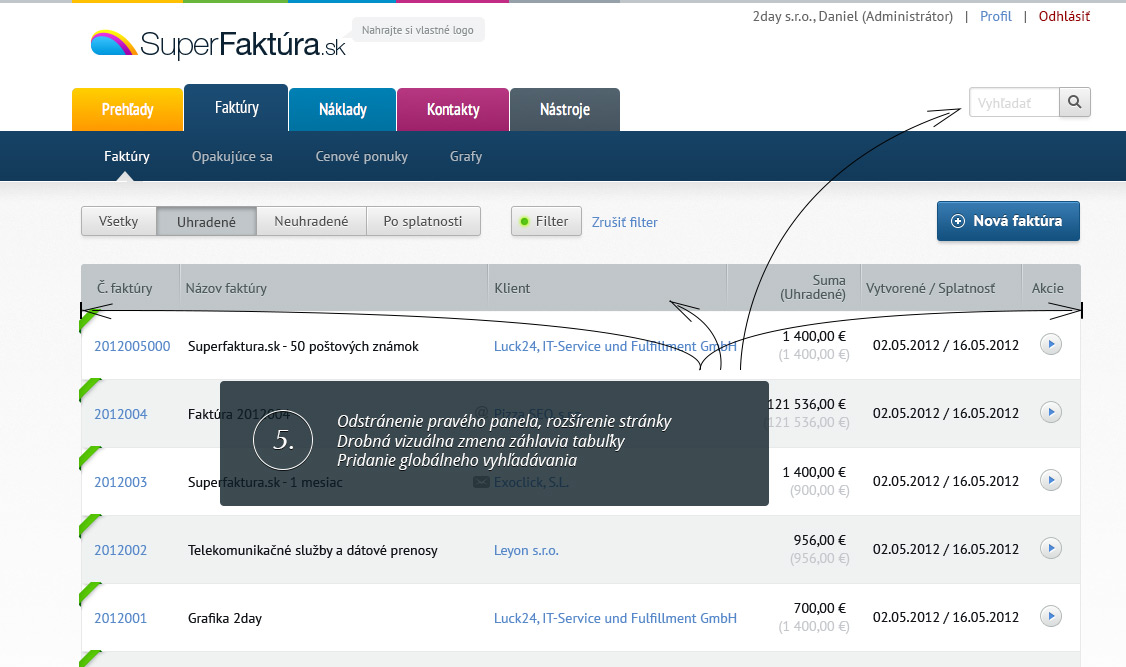Open invoice number 2012003
This screenshot has width=1126, height=667.
pos(121,482)
